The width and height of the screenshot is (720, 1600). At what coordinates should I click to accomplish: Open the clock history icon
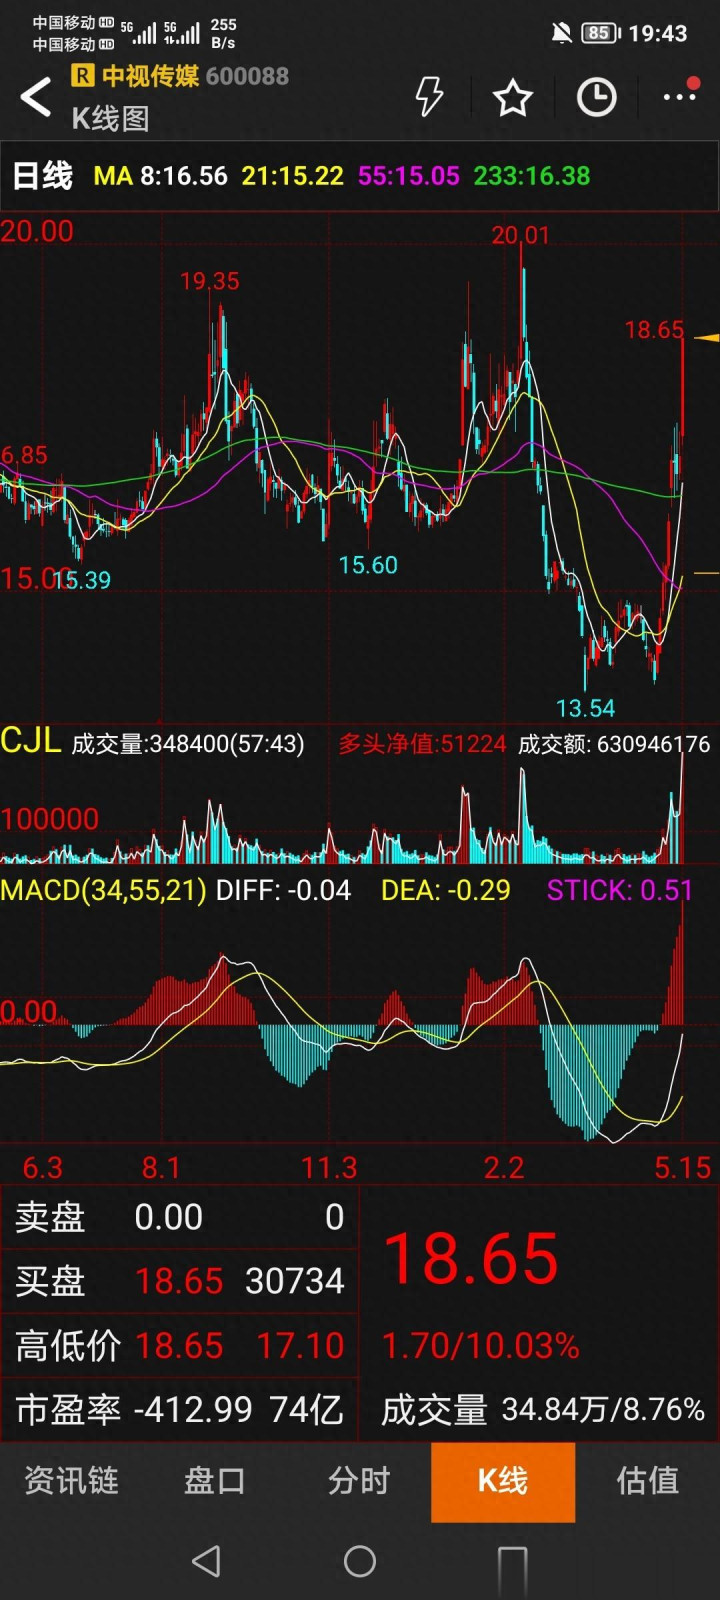[x=597, y=97]
